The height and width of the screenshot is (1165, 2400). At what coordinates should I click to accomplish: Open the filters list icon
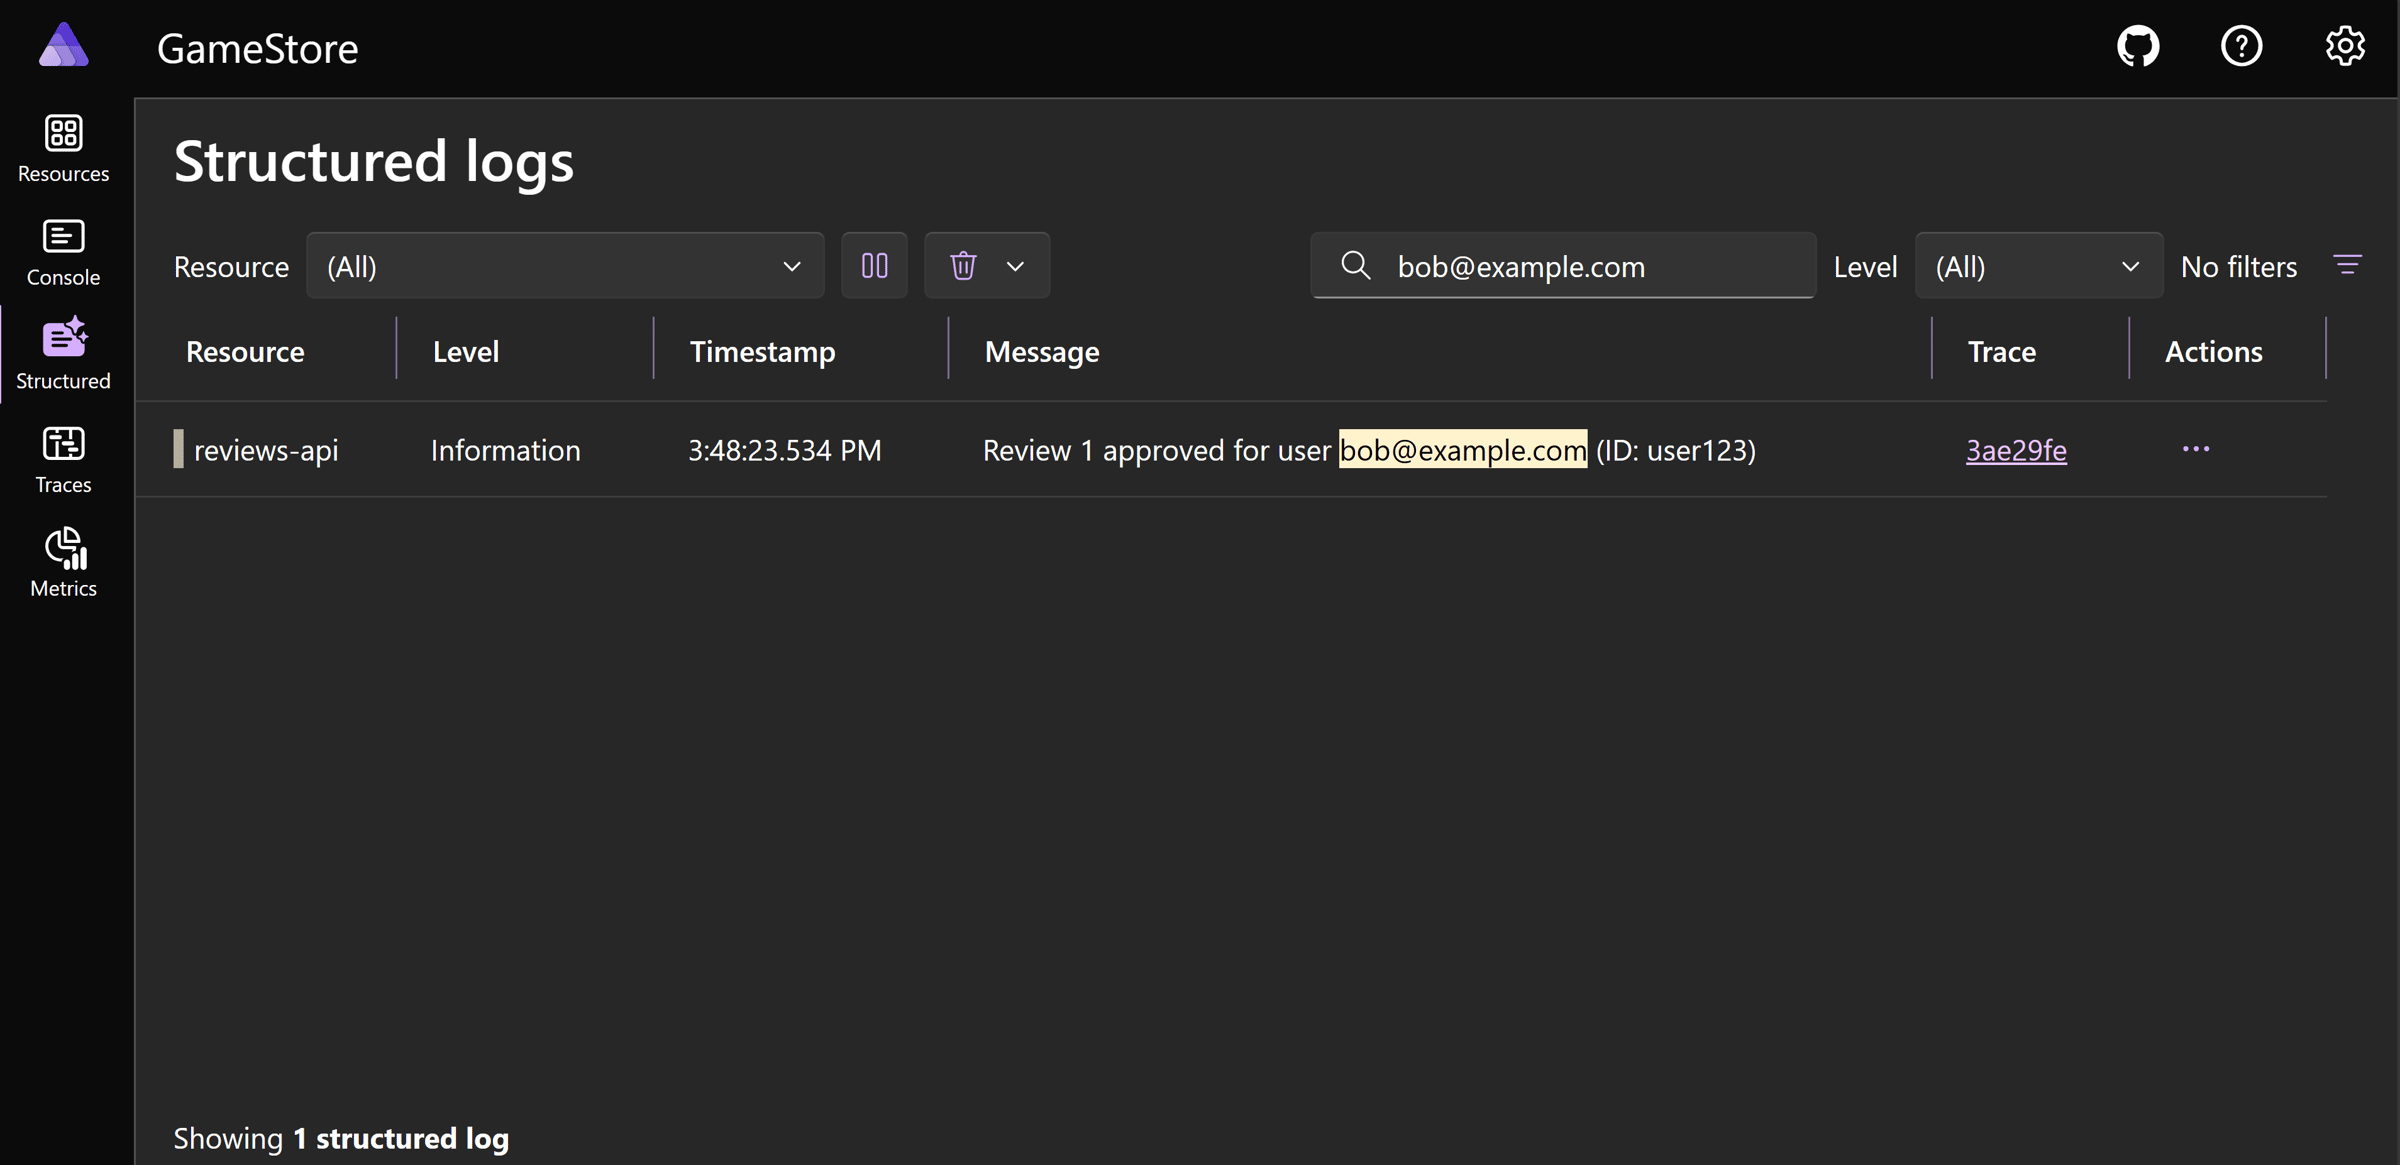2347,265
